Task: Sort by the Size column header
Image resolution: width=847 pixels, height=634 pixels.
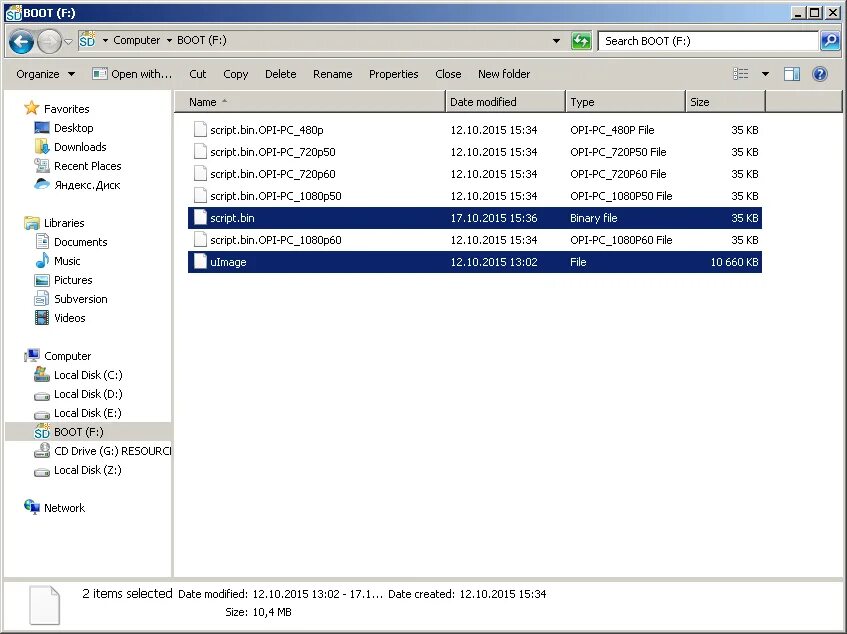Action: coord(725,102)
